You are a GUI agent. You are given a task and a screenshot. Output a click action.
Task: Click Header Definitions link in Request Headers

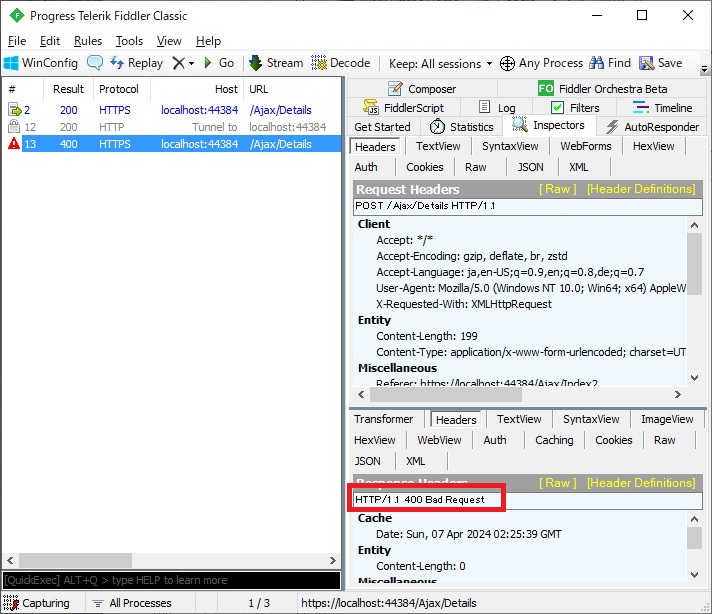click(x=641, y=189)
